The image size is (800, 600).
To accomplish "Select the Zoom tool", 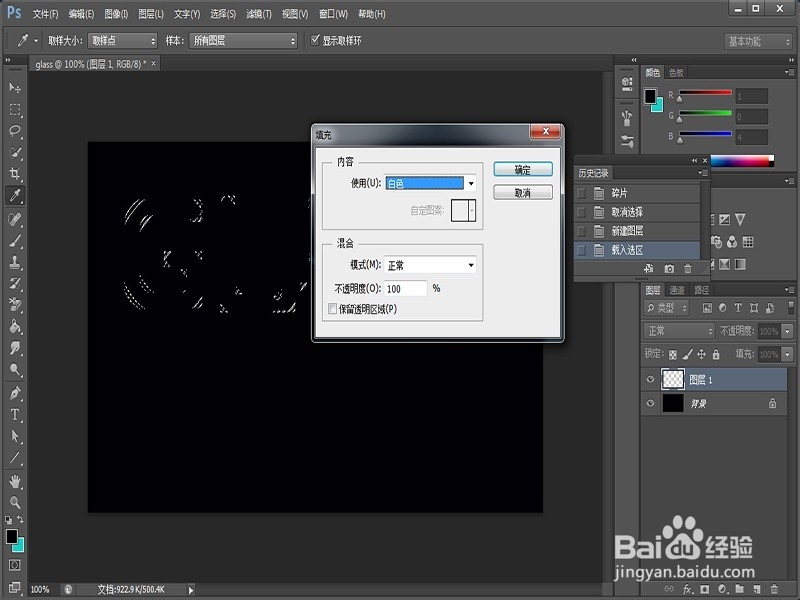I will 15,502.
